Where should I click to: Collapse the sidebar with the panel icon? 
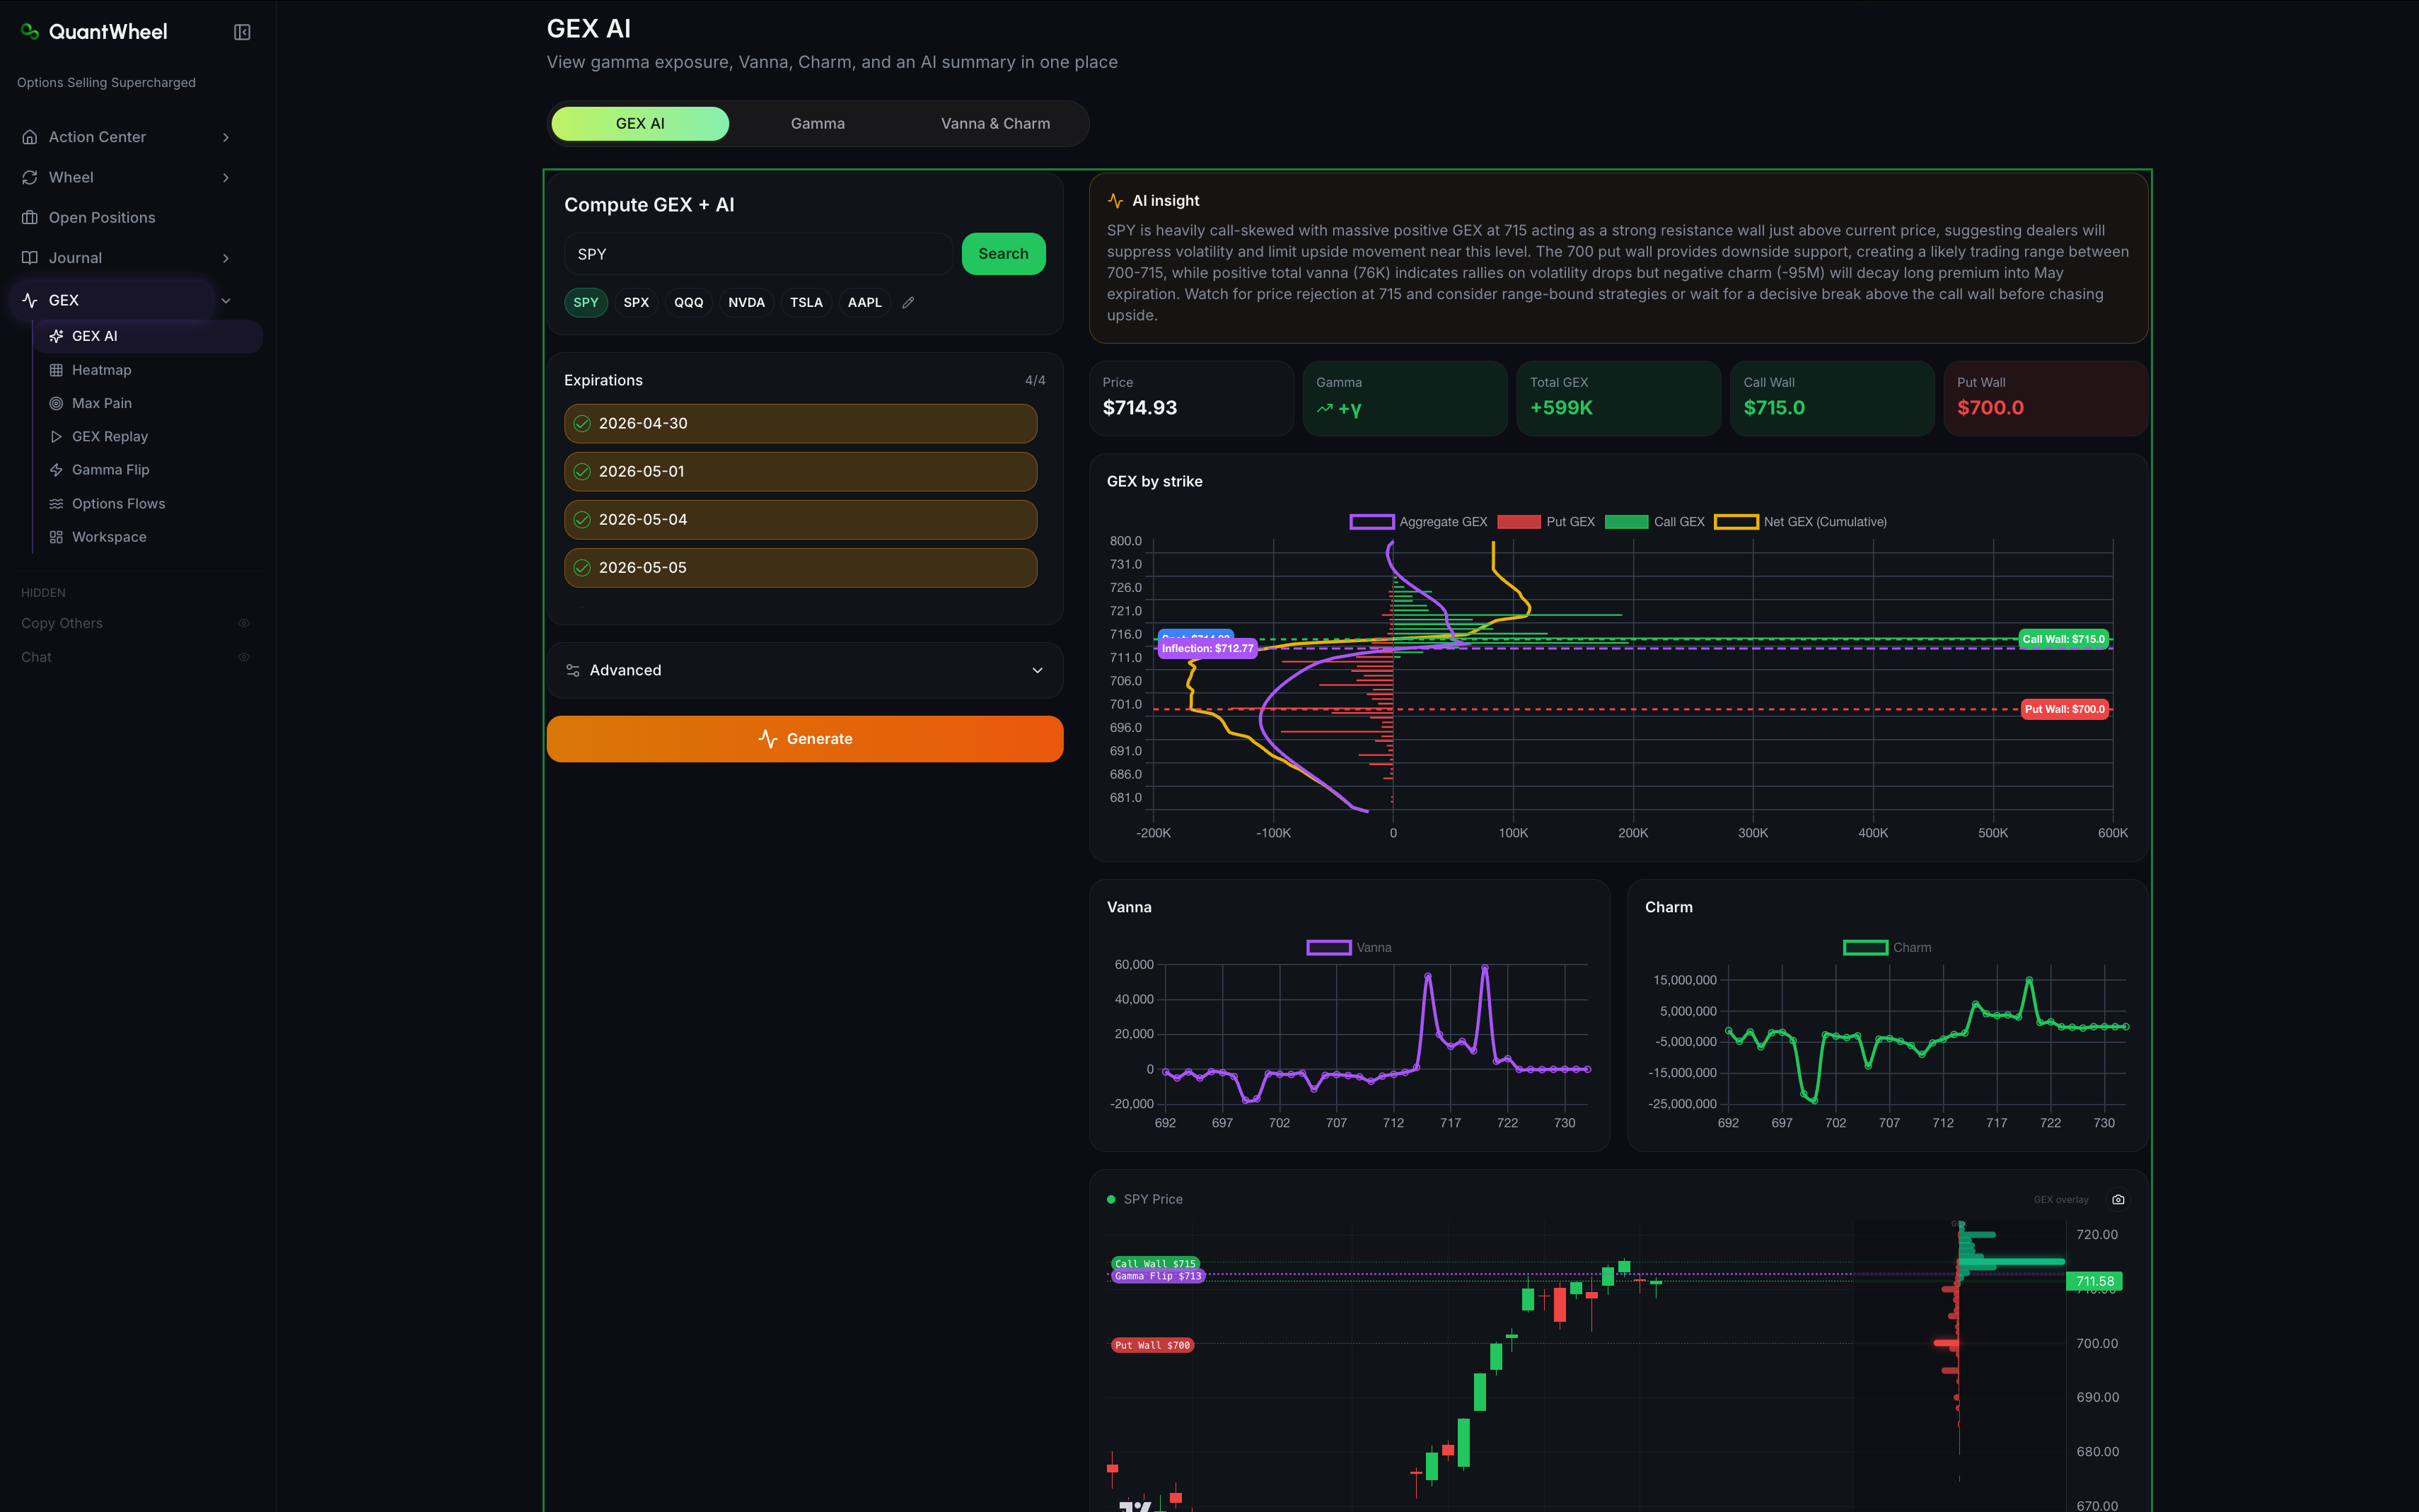(x=242, y=32)
